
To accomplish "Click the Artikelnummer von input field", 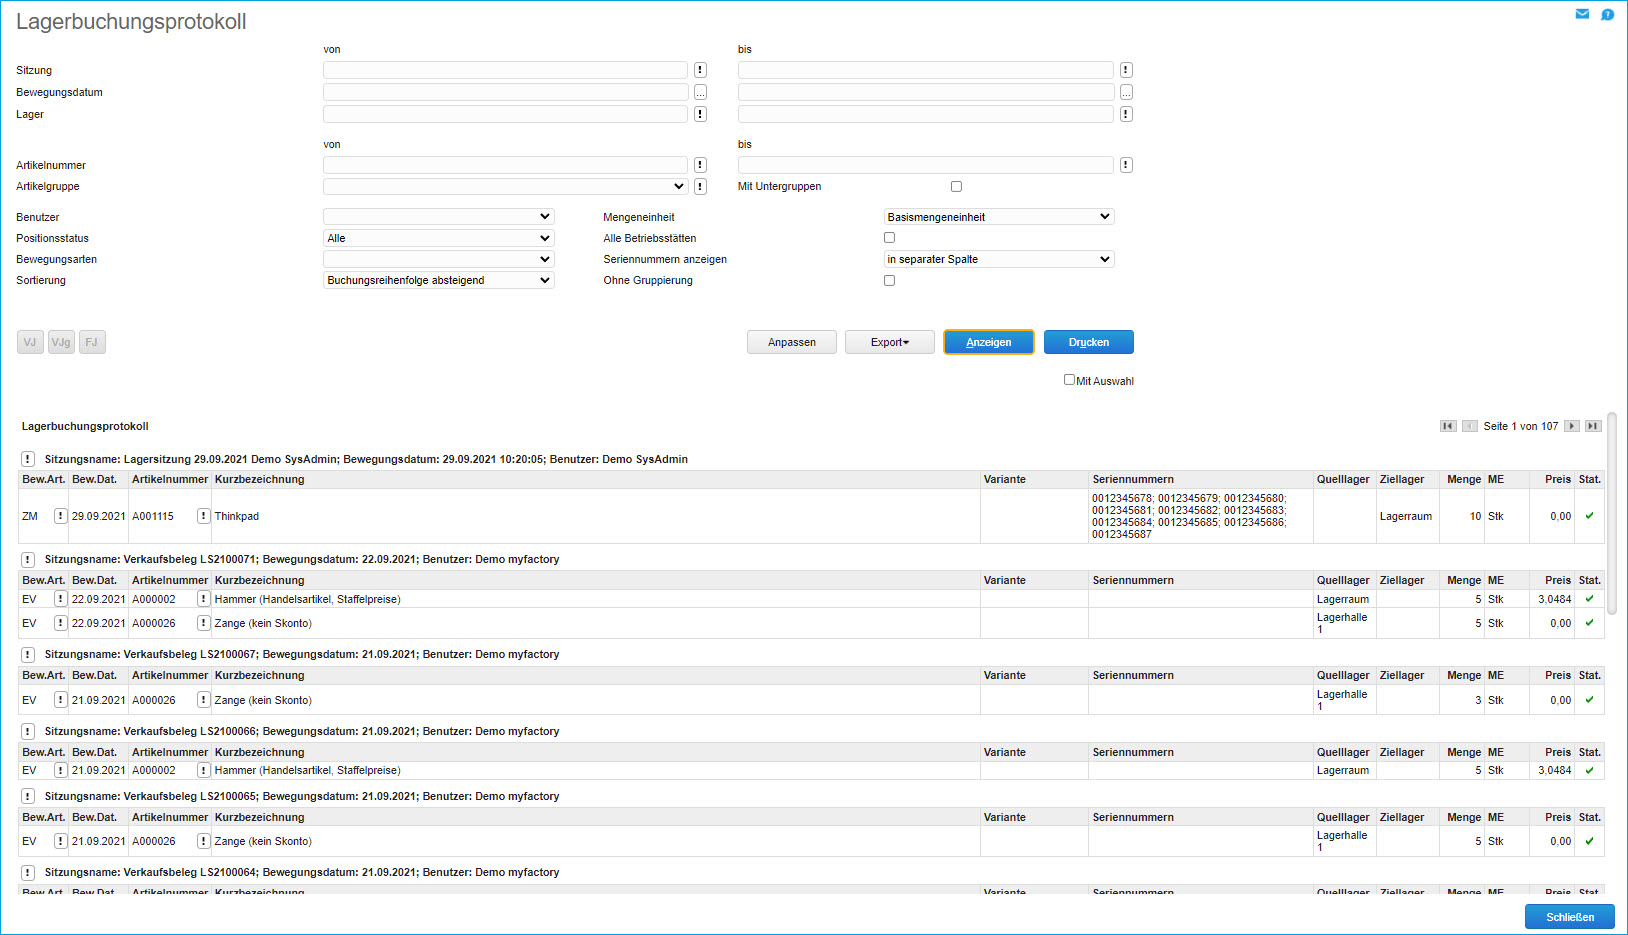I will point(505,165).
